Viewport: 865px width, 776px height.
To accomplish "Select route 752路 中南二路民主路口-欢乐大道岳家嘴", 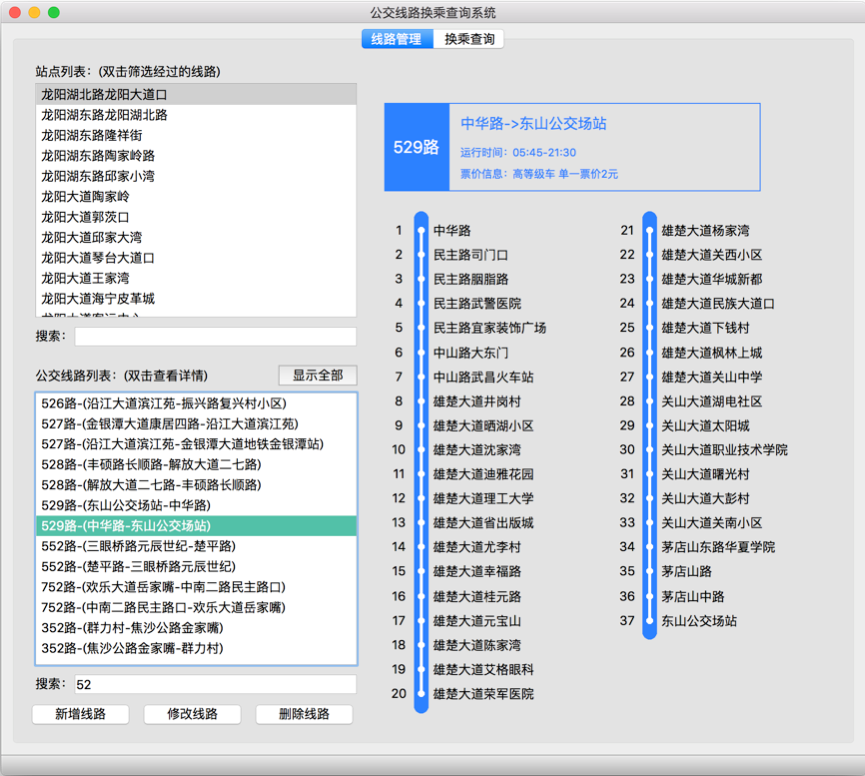I will [x=196, y=607].
